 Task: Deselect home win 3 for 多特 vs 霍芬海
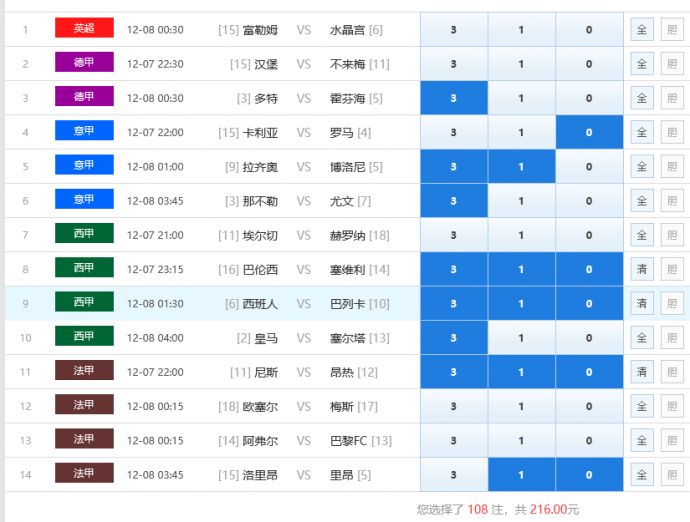[454, 98]
